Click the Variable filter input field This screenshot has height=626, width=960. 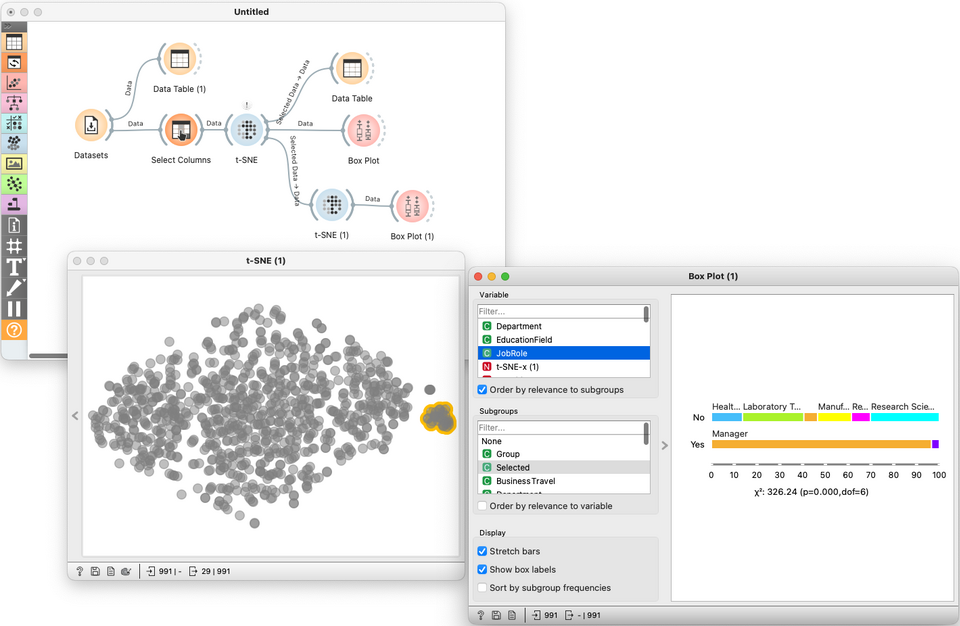[560, 311]
